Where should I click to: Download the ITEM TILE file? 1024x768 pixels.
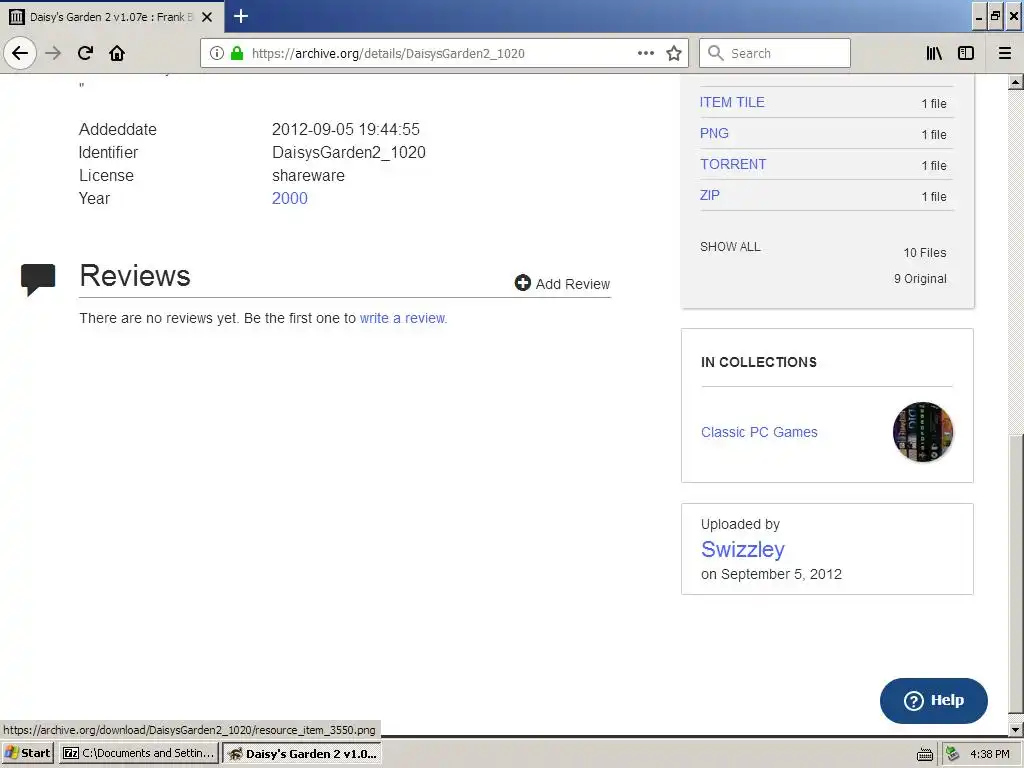pos(732,103)
